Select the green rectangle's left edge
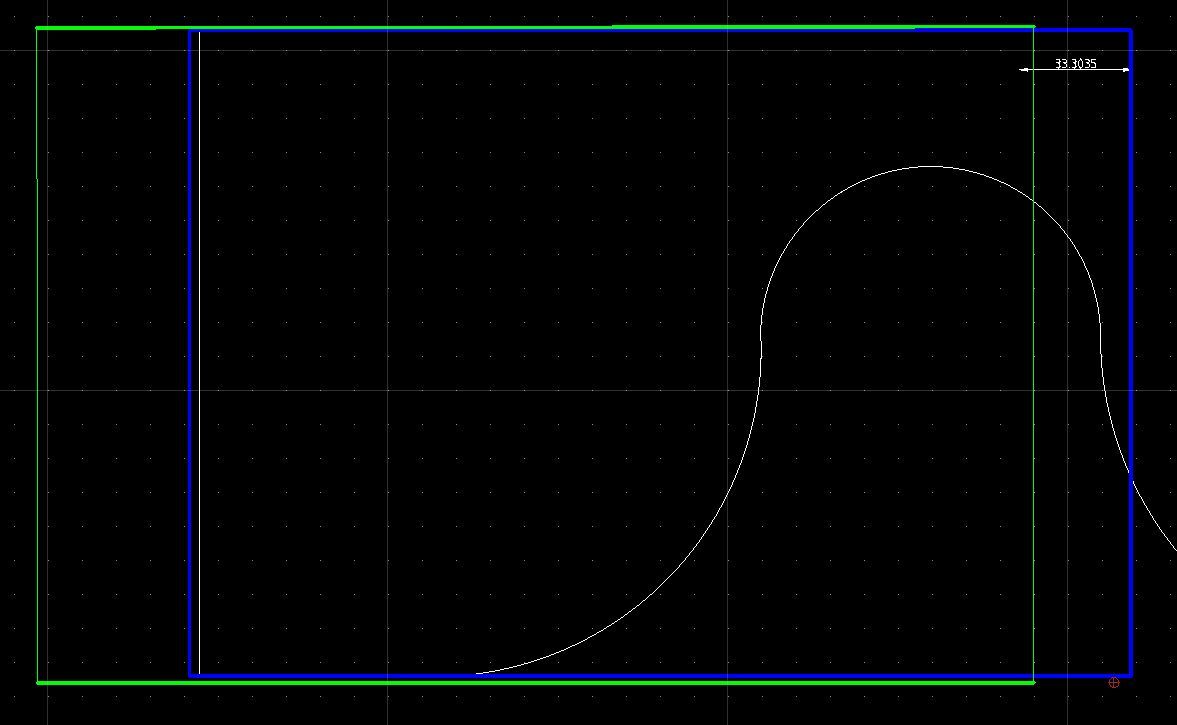1177x725 pixels. point(37,350)
